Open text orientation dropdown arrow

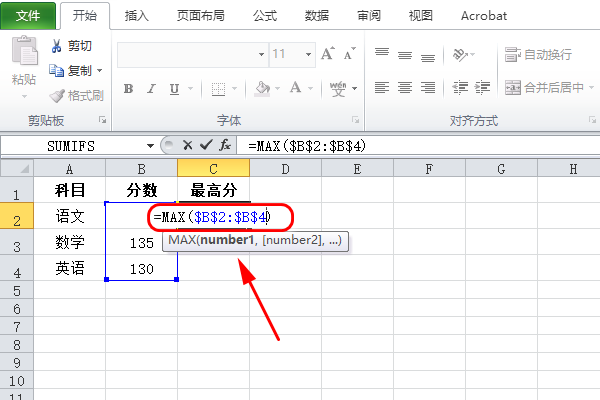[472, 55]
